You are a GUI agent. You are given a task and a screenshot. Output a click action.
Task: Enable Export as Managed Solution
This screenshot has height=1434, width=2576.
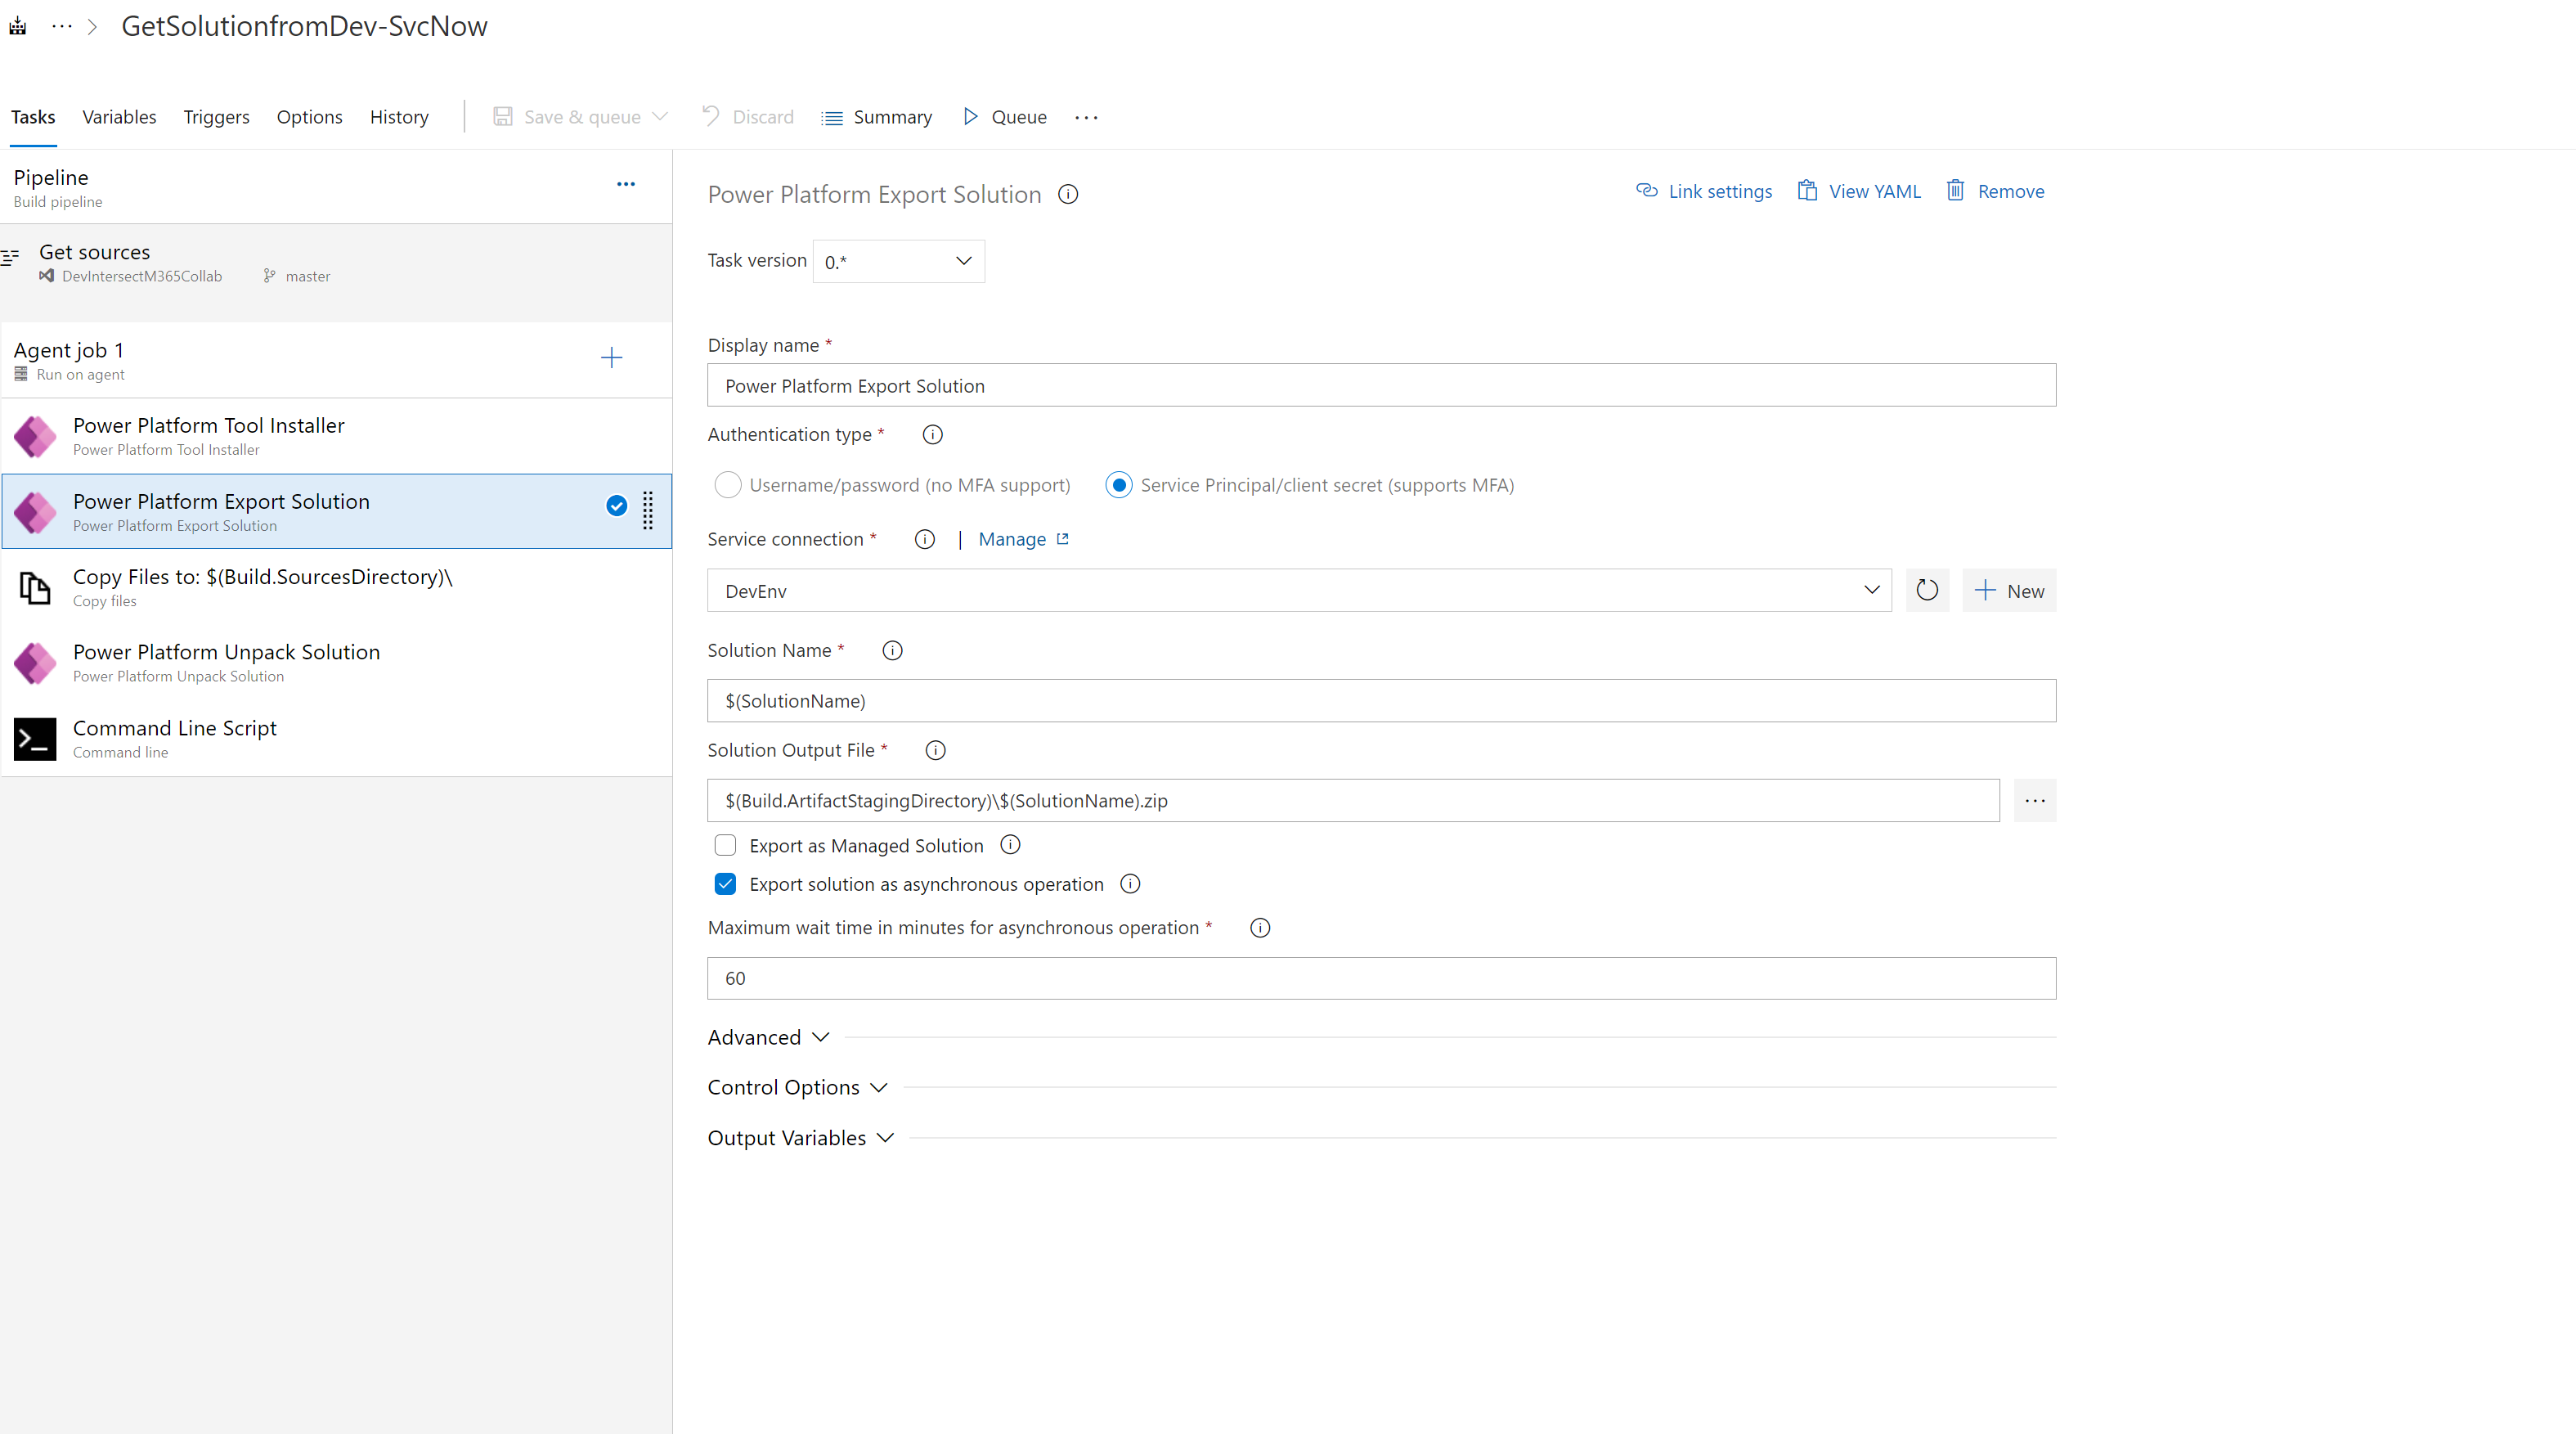pos(725,844)
